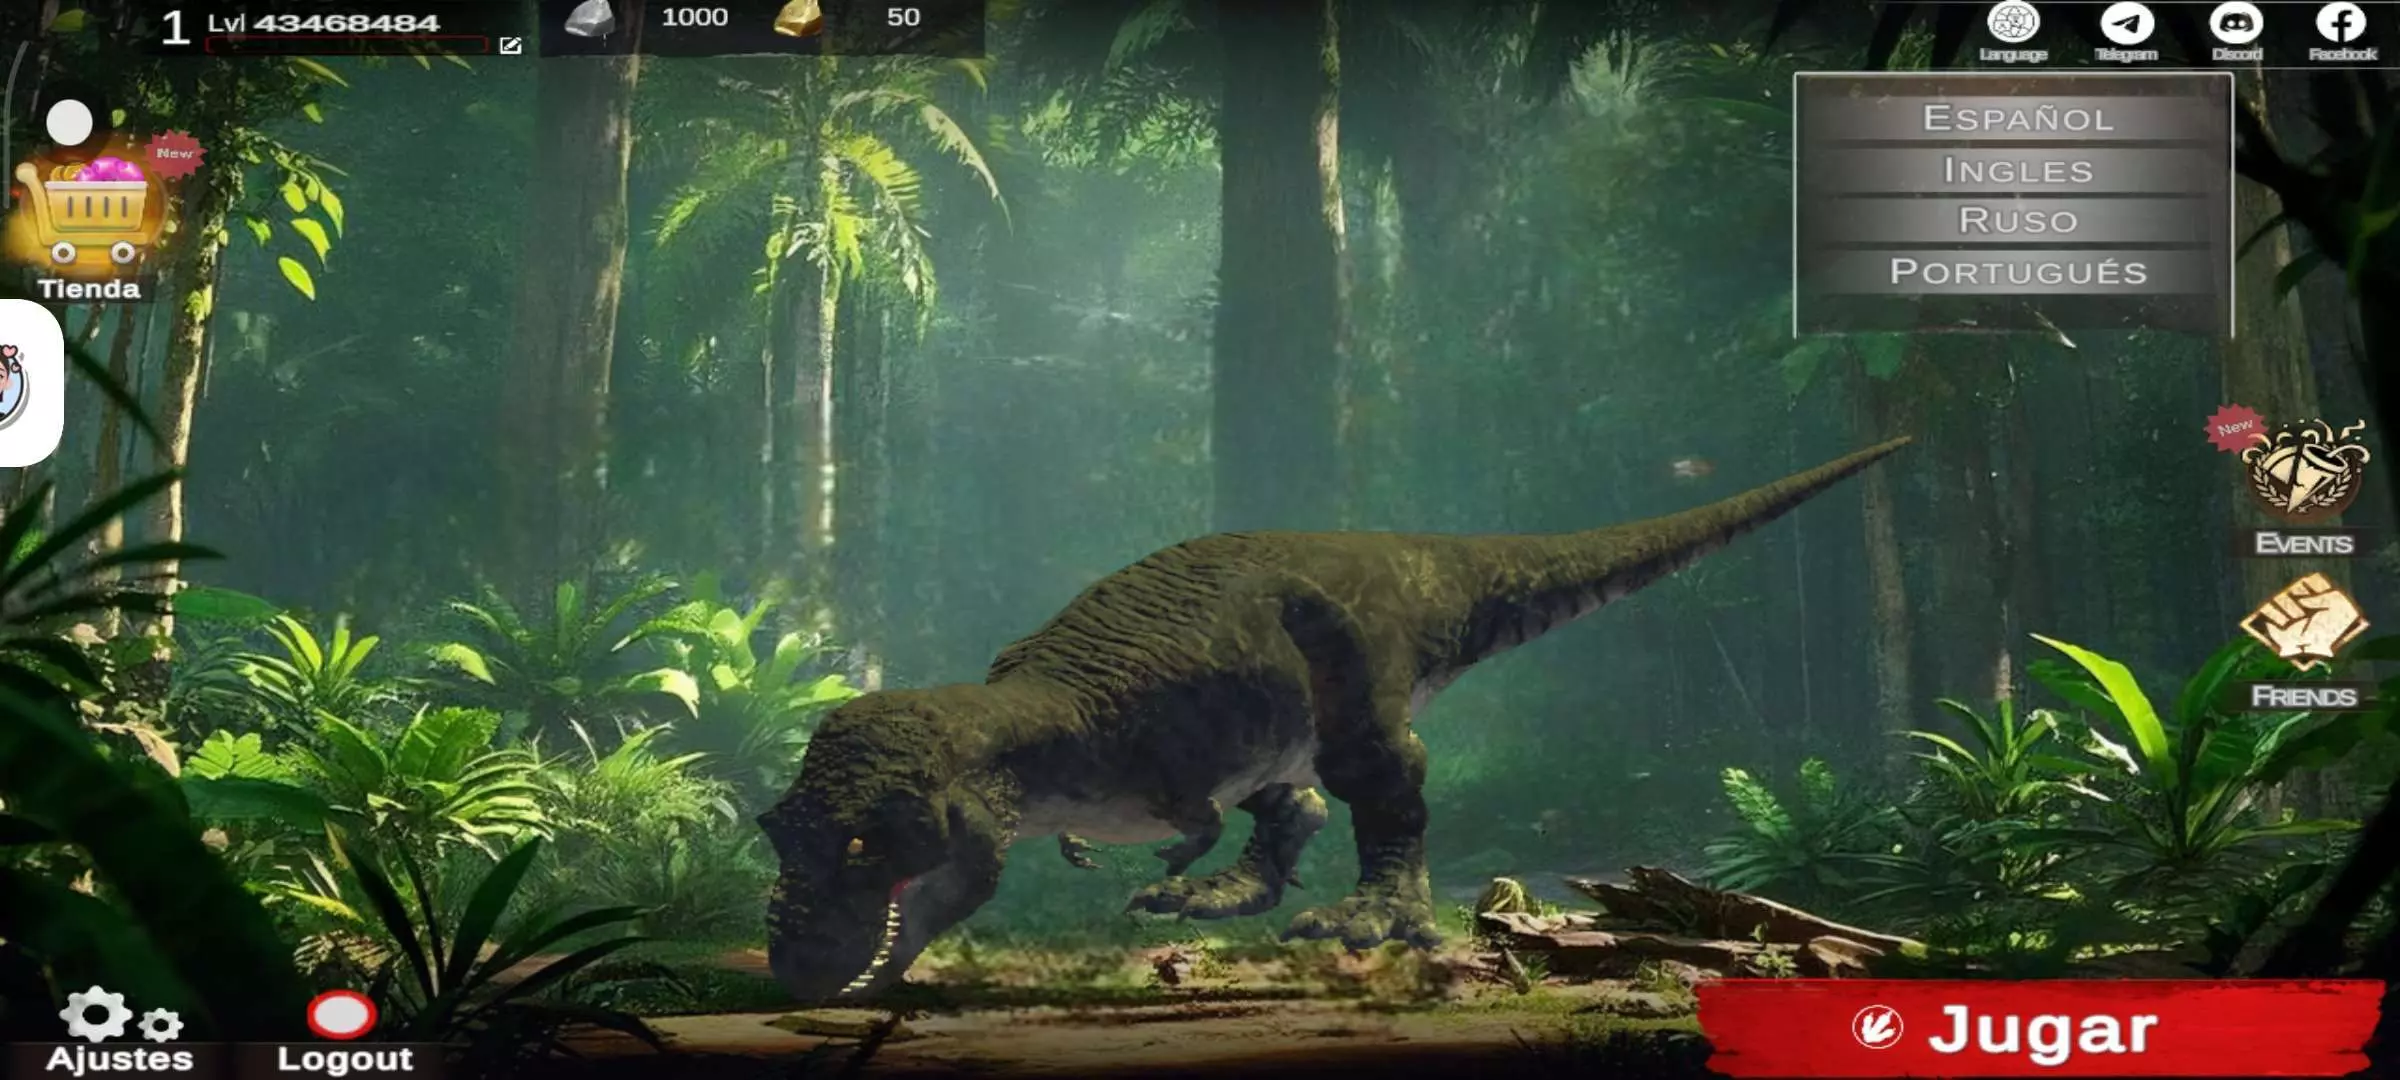Open the Facebook icon

tap(2341, 24)
